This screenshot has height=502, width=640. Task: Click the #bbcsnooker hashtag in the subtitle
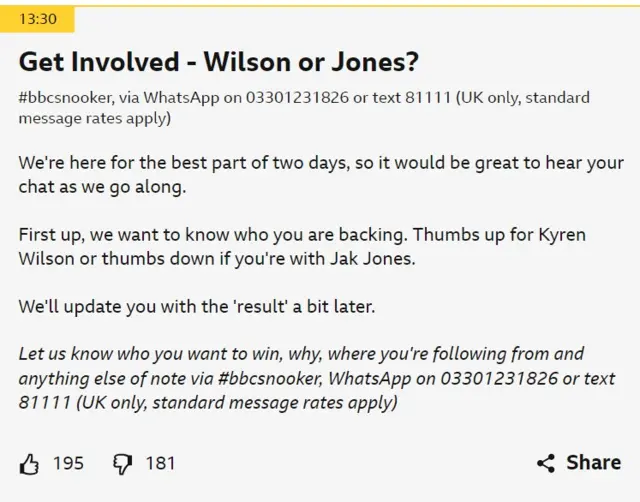tap(62, 97)
